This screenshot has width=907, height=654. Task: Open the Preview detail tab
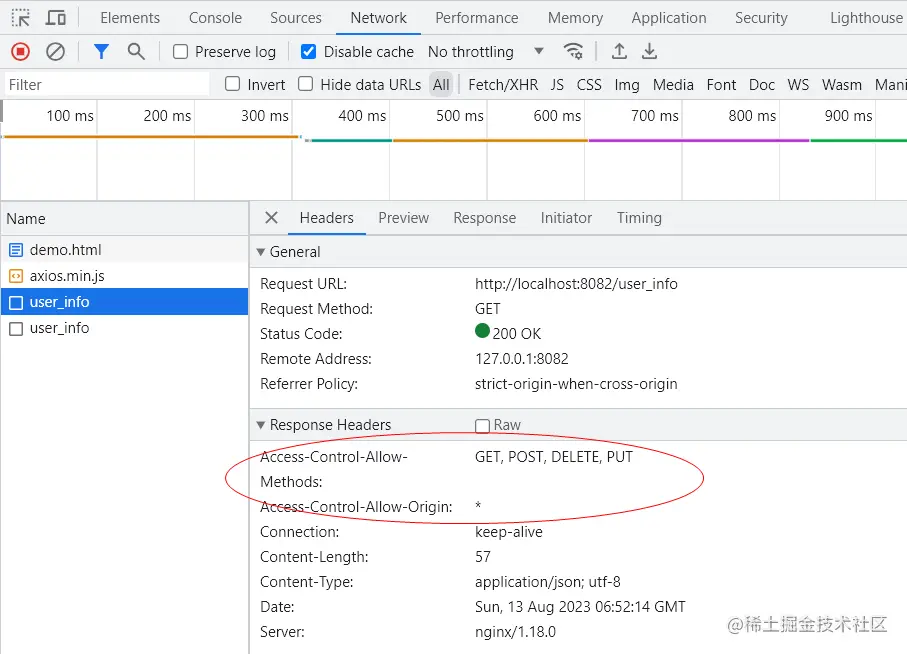coord(404,218)
